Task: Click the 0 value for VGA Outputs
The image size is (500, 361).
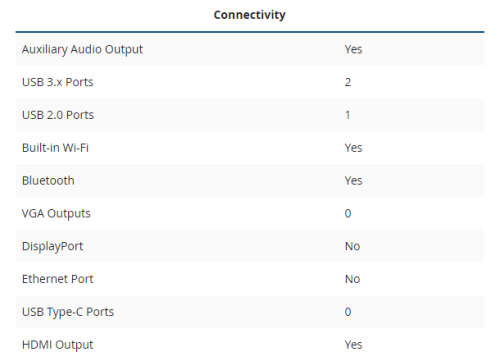Action: click(x=348, y=213)
